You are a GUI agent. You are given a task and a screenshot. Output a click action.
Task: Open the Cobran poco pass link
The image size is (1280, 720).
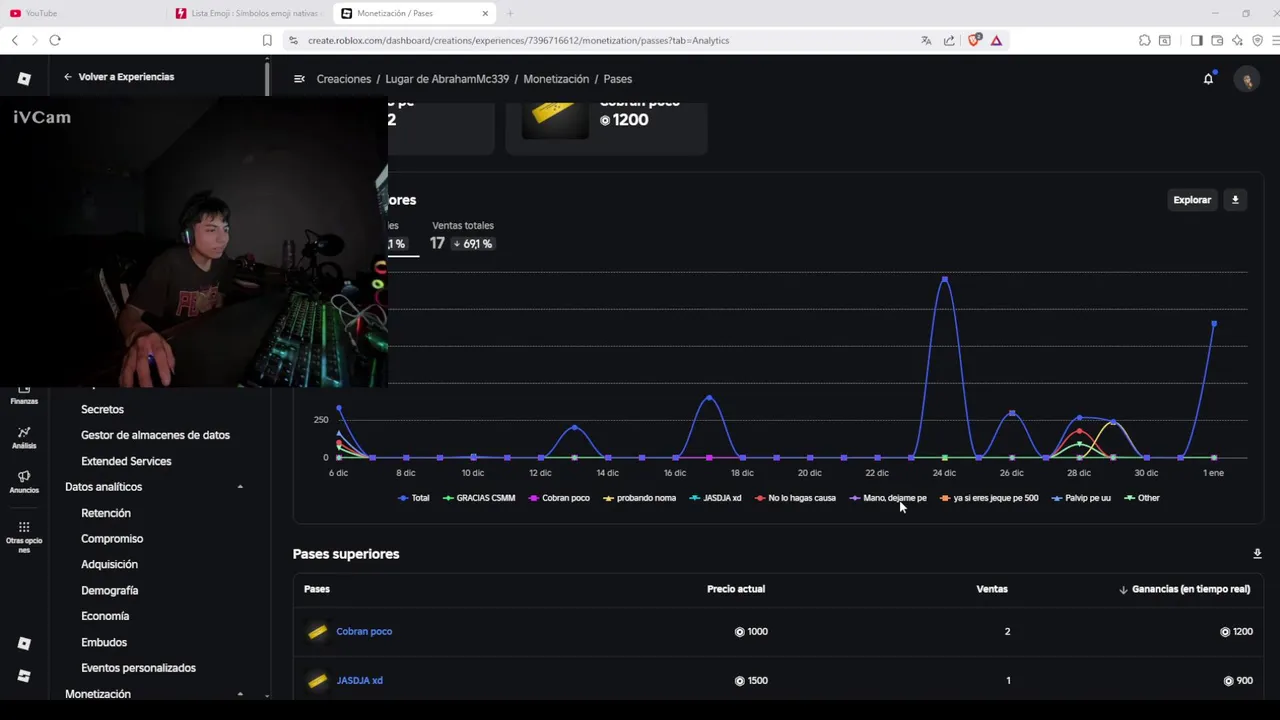(x=364, y=632)
